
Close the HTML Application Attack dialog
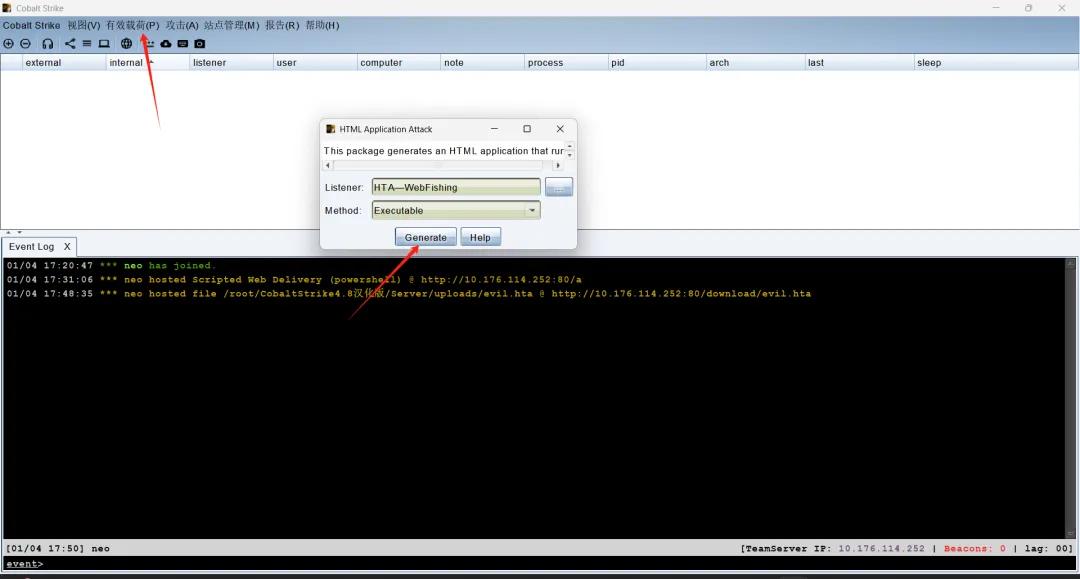560,129
